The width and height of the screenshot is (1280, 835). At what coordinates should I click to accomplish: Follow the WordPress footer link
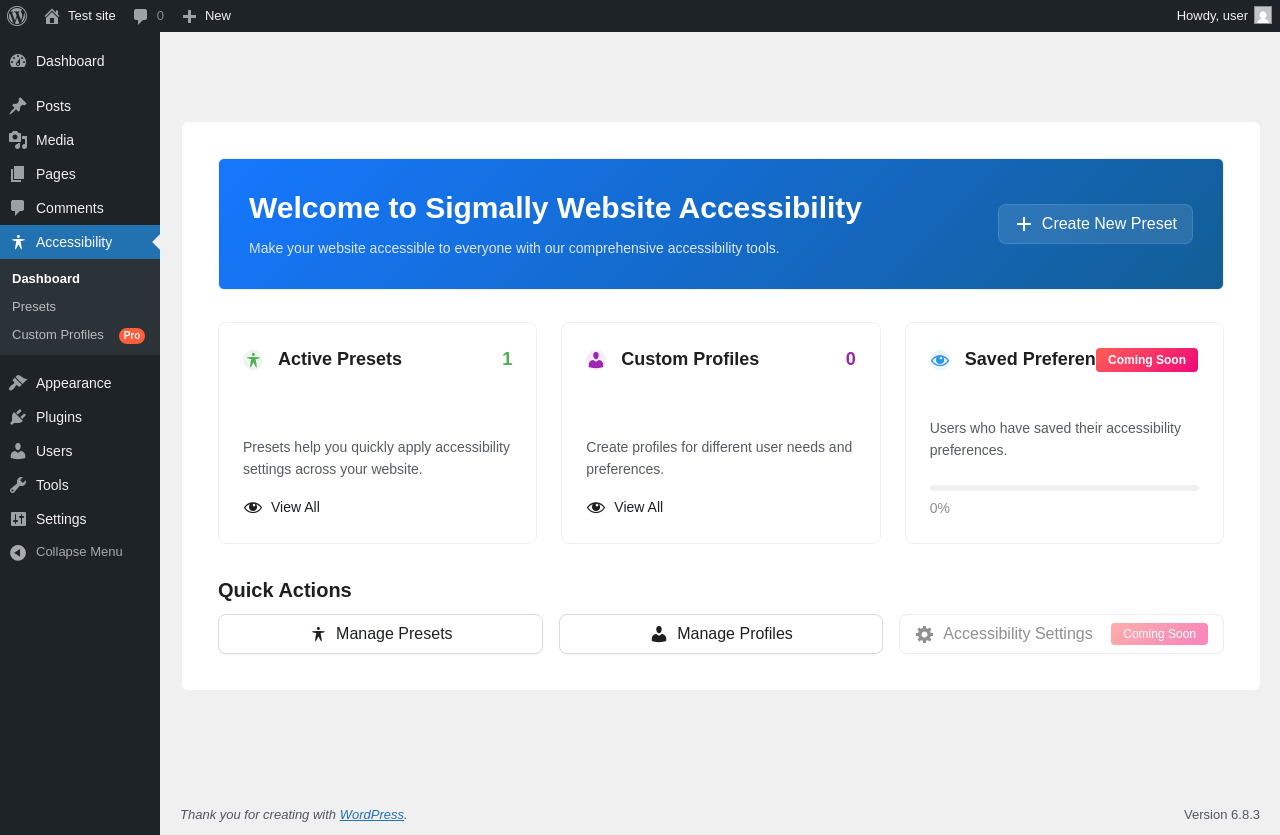coord(372,814)
